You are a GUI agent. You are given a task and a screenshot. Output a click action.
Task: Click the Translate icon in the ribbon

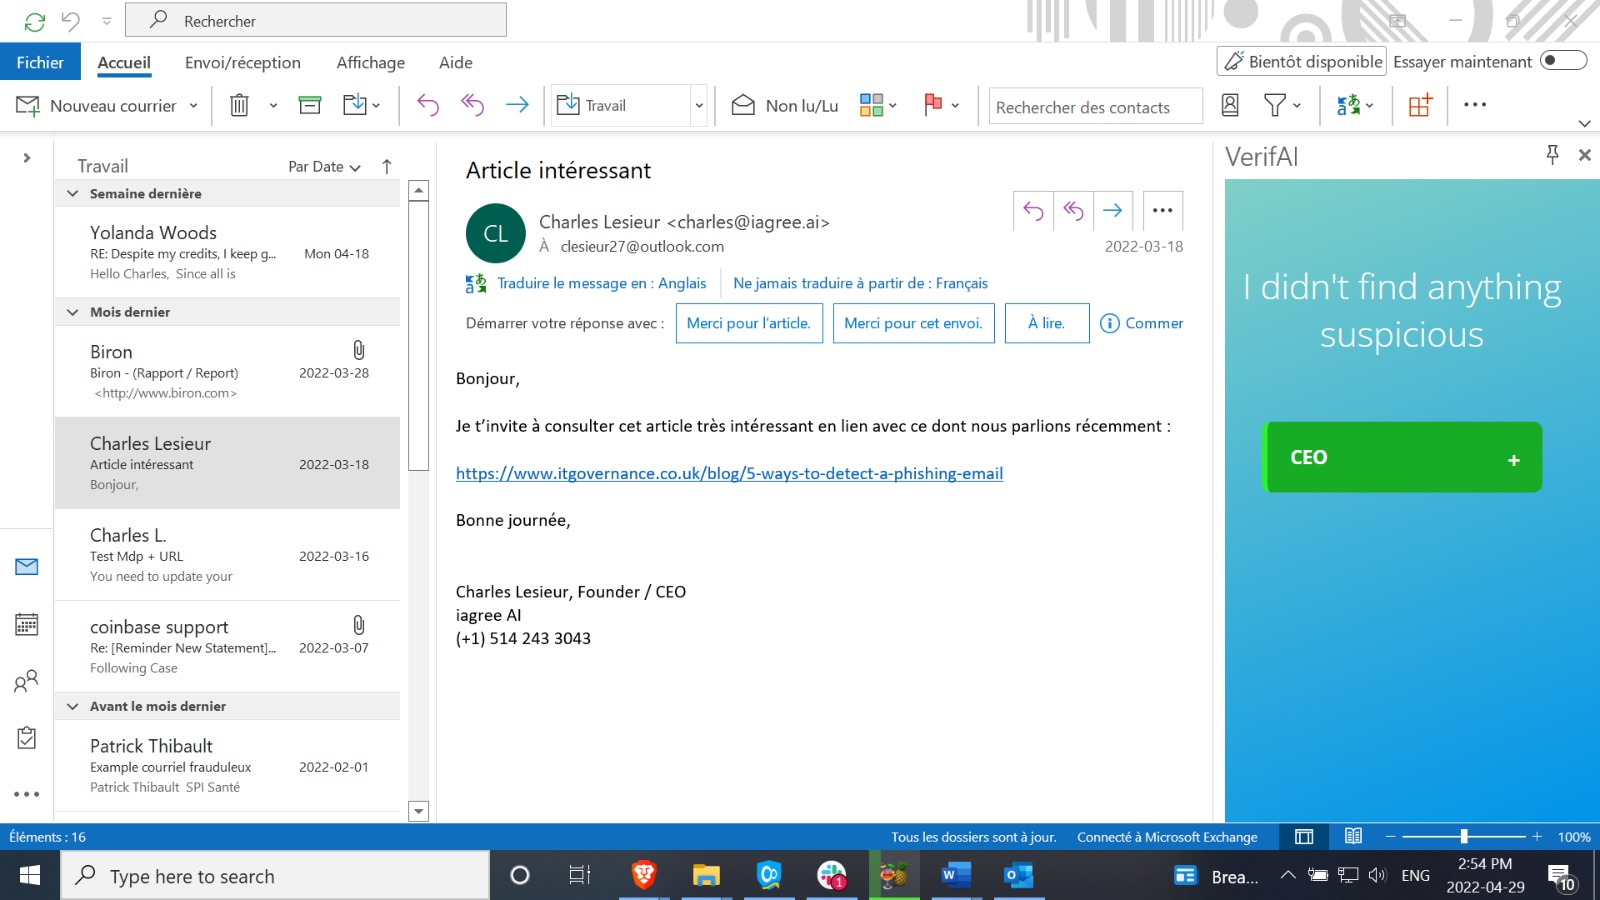(1348, 105)
